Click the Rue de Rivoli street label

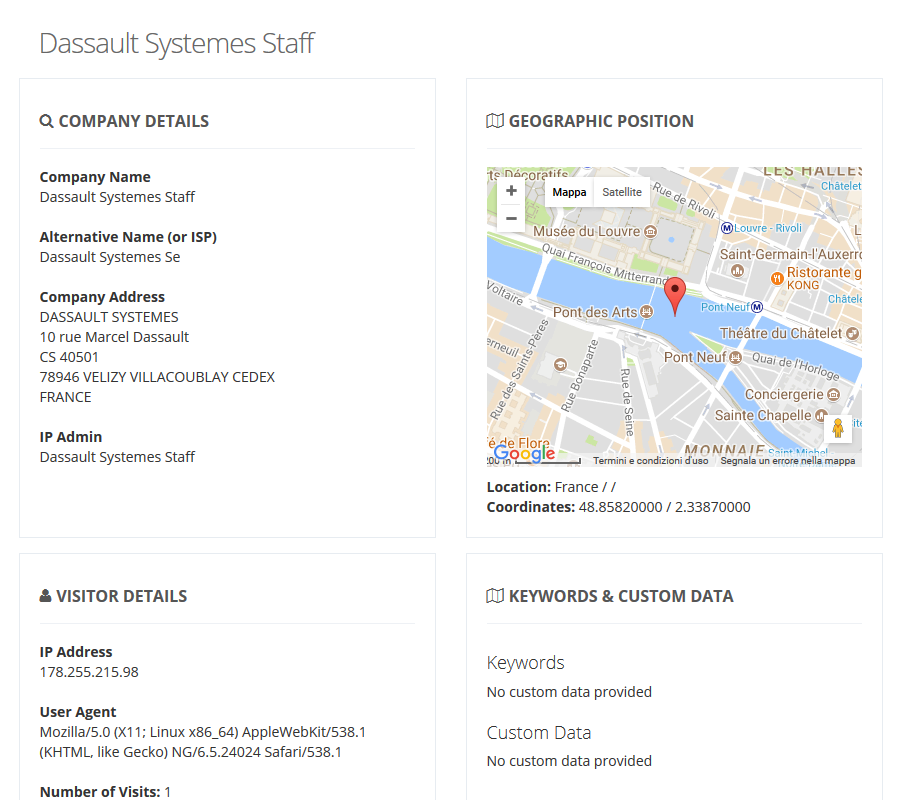pos(684,200)
